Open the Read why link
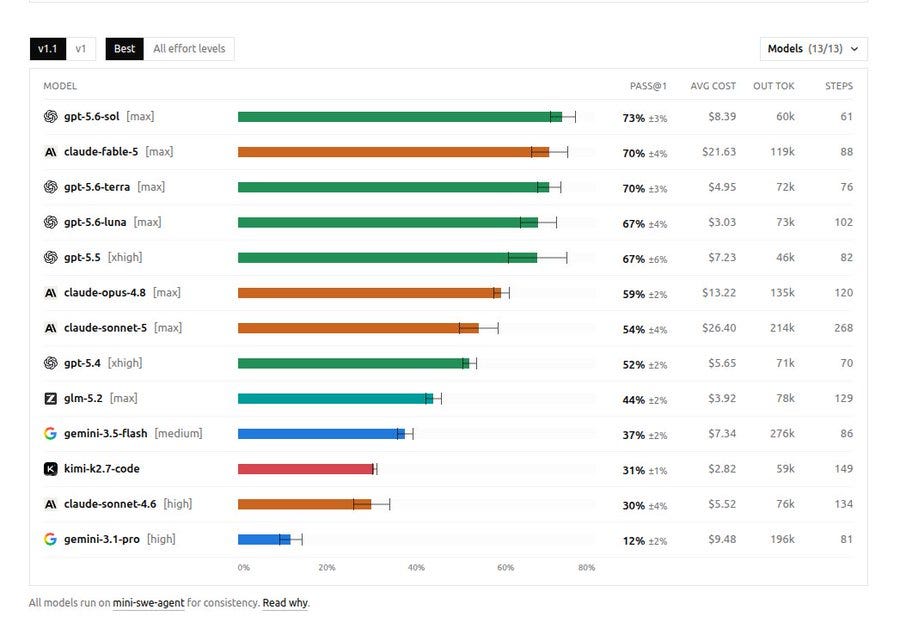This screenshot has height=622, width=900. 285,603
